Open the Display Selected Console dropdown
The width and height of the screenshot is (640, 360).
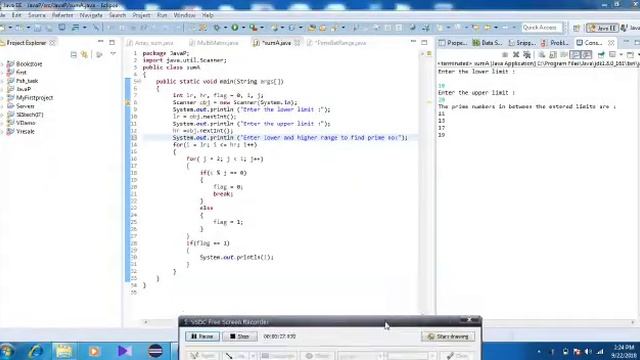tap(621, 54)
